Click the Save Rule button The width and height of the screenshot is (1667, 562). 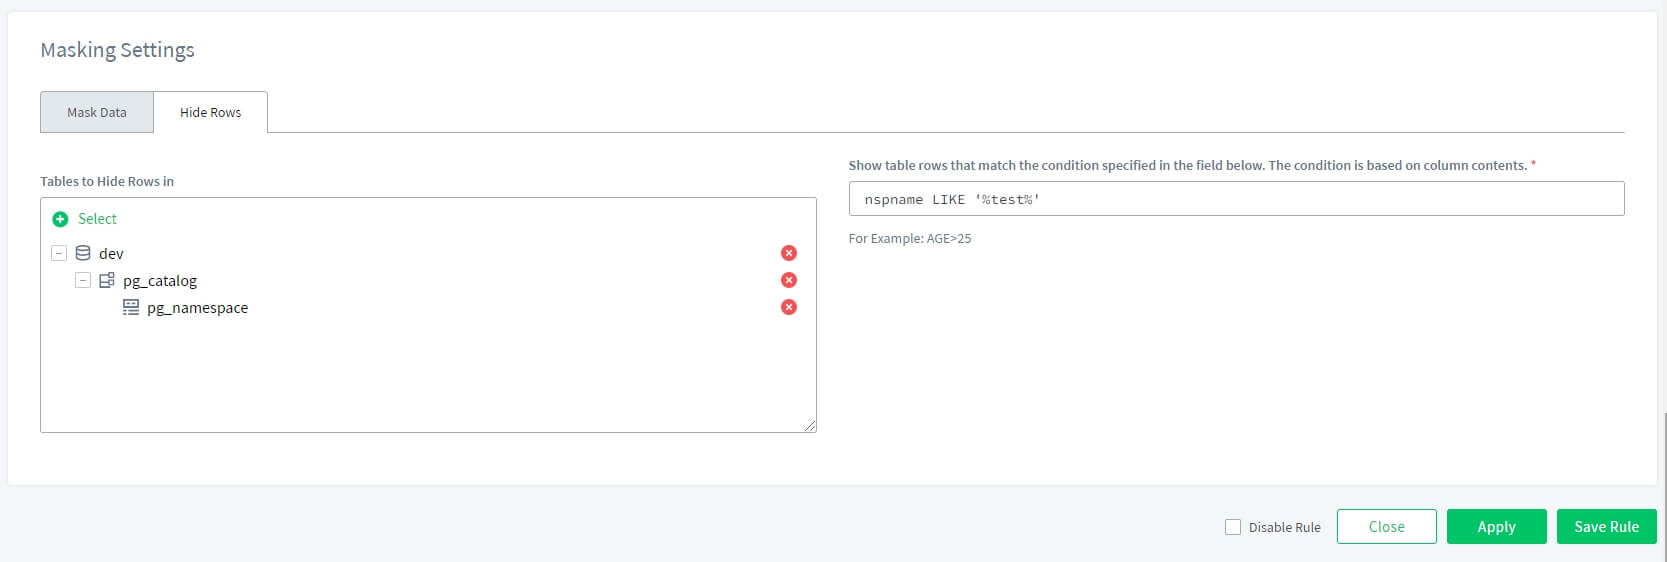pos(1606,527)
